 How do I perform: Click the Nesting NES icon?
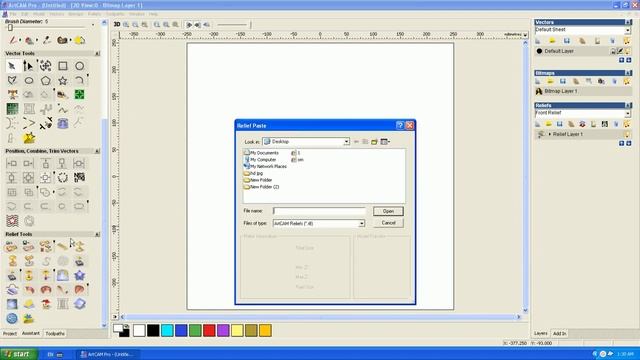80,177
